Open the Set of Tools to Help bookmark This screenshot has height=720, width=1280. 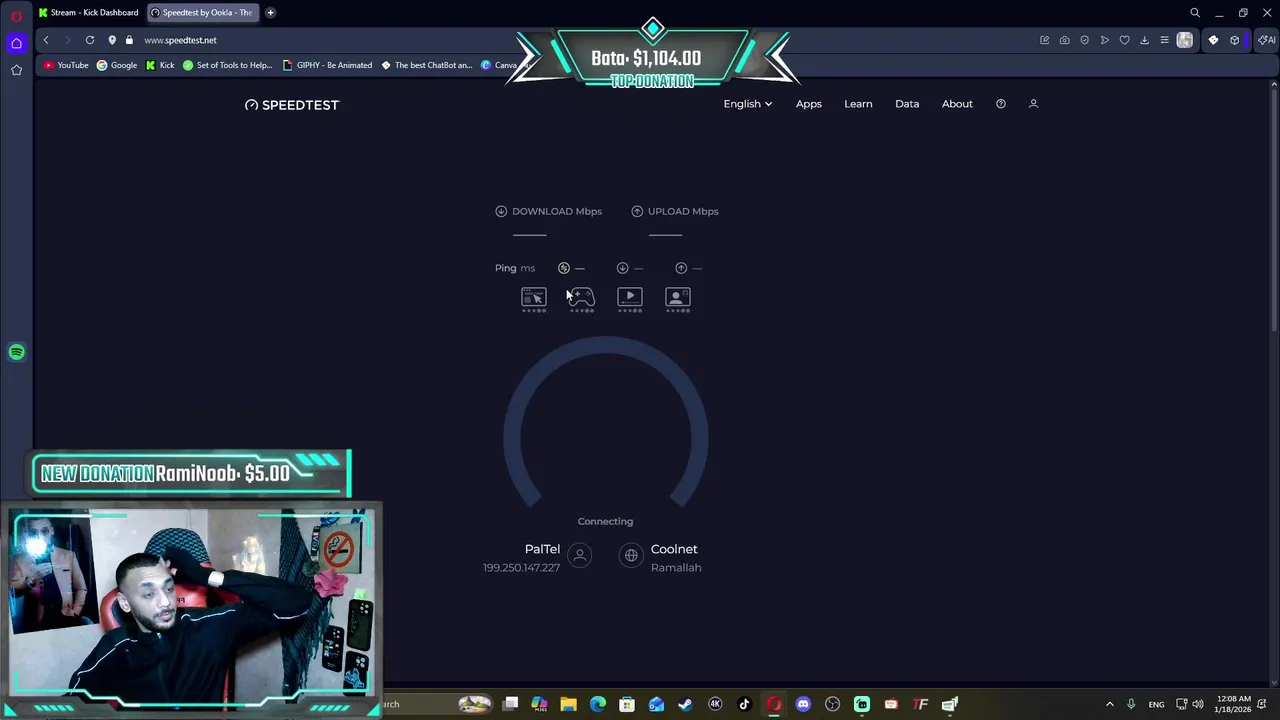coord(227,65)
